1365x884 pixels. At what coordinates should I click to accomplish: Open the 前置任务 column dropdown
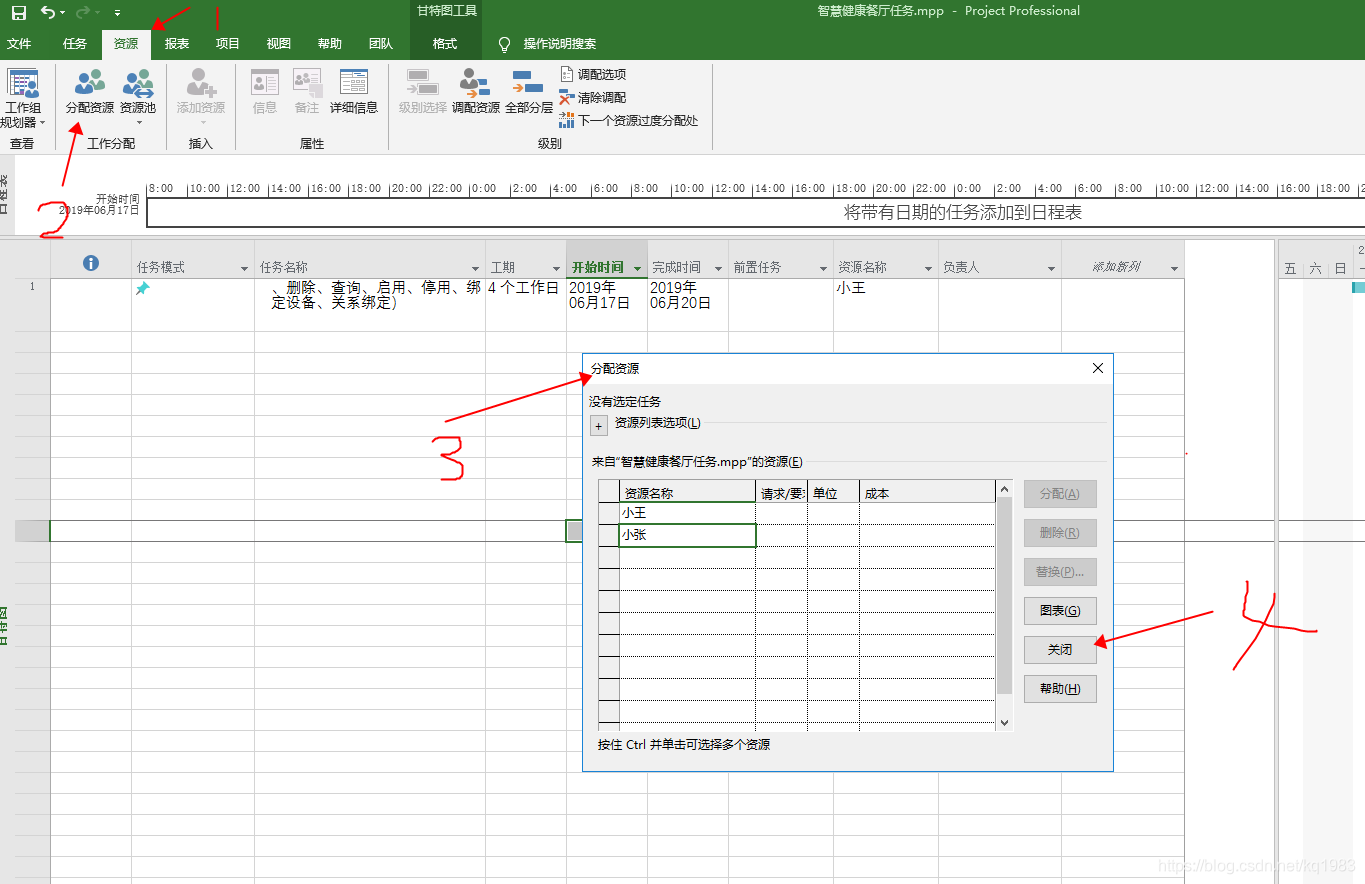[824, 268]
